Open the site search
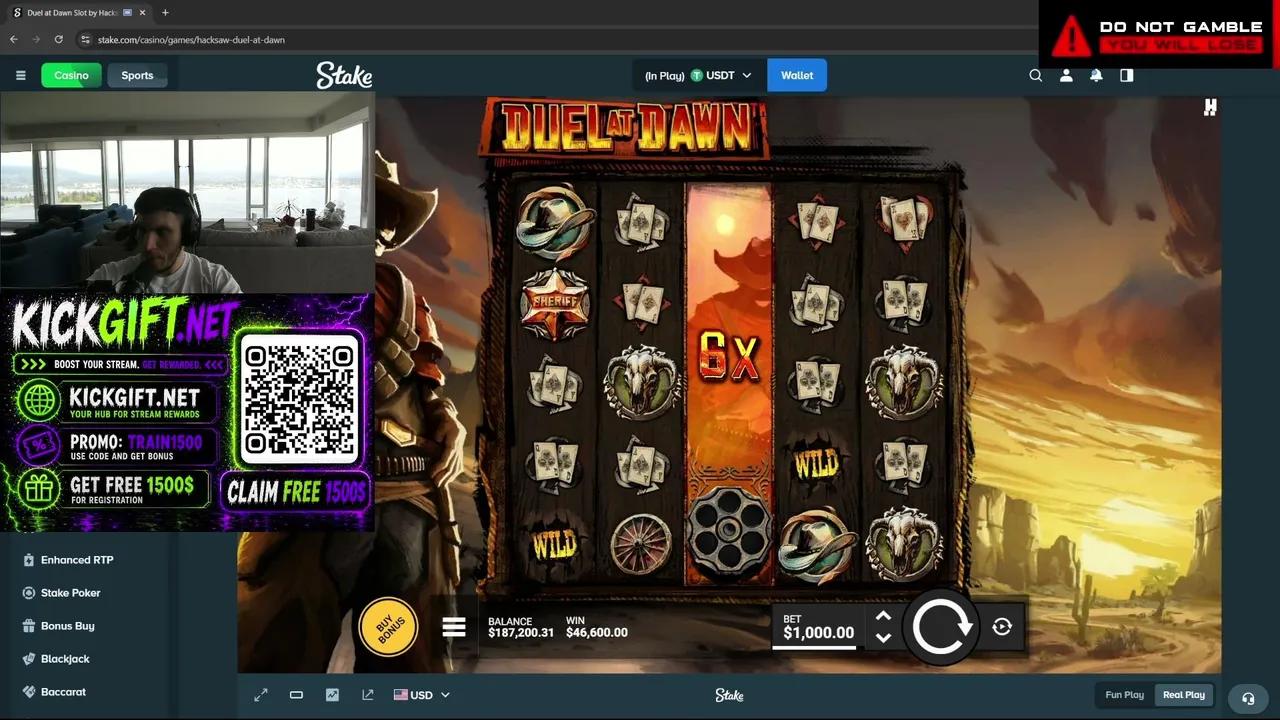The width and height of the screenshot is (1280, 720). pyautogui.click(x=1036, y=75)
